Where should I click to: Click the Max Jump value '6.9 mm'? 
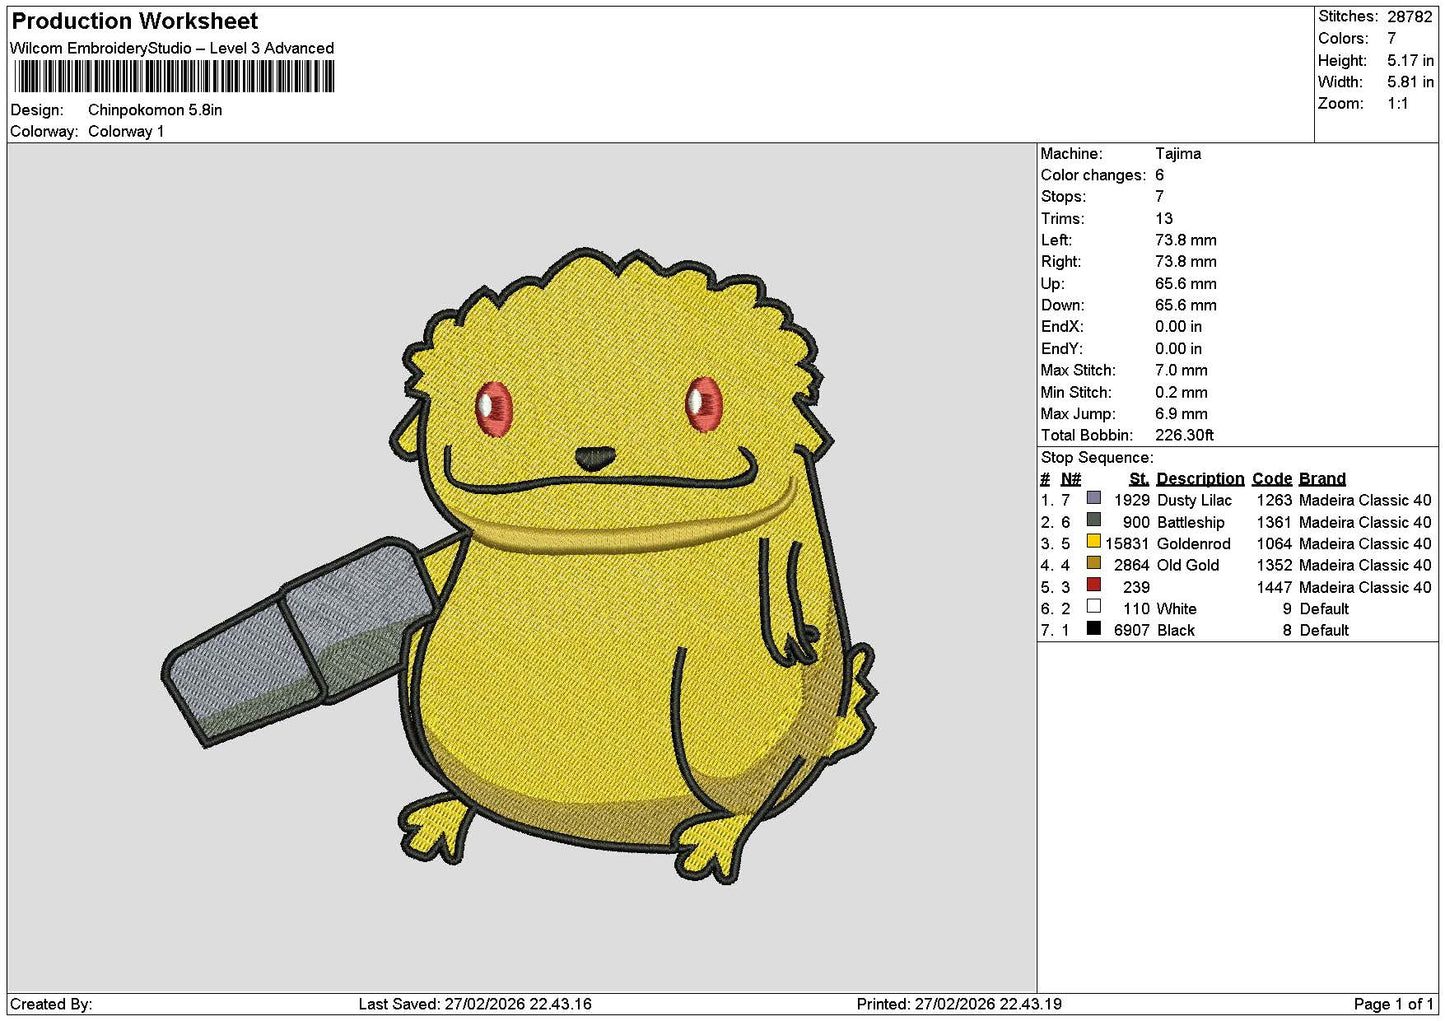1181,414
